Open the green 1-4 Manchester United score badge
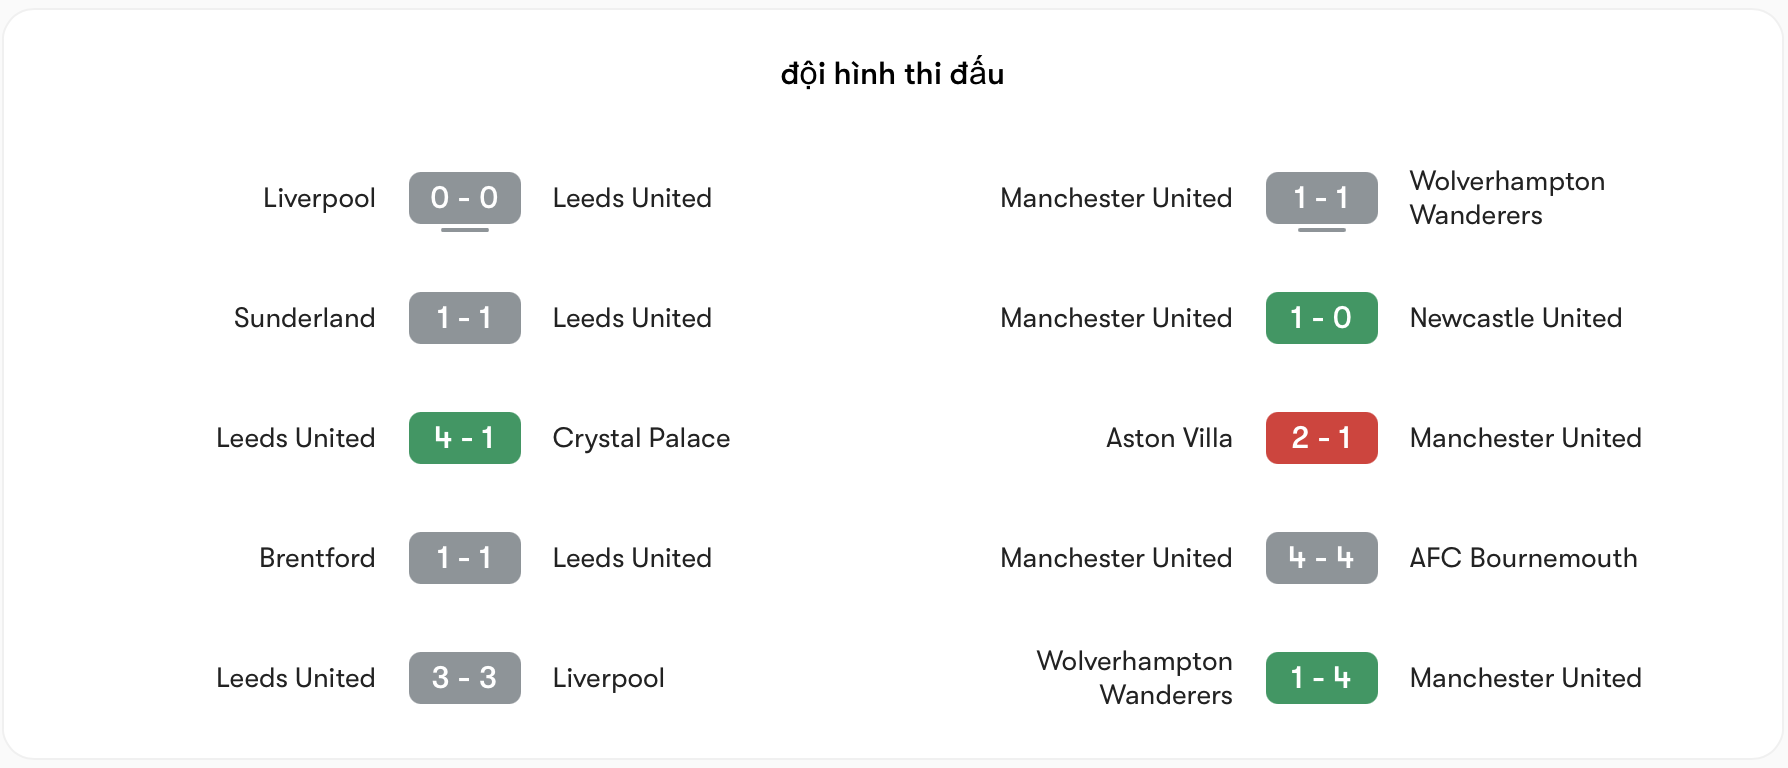The height and width of the screenshot is (768, 1788). tap(1321, 678)
